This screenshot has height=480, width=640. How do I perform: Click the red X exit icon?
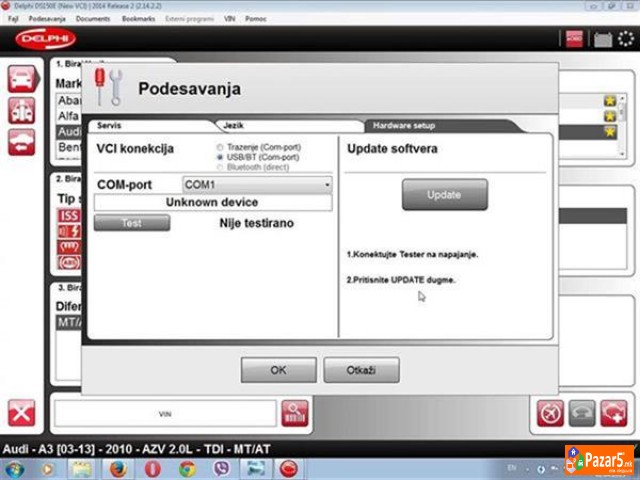[x=22, y=413]
